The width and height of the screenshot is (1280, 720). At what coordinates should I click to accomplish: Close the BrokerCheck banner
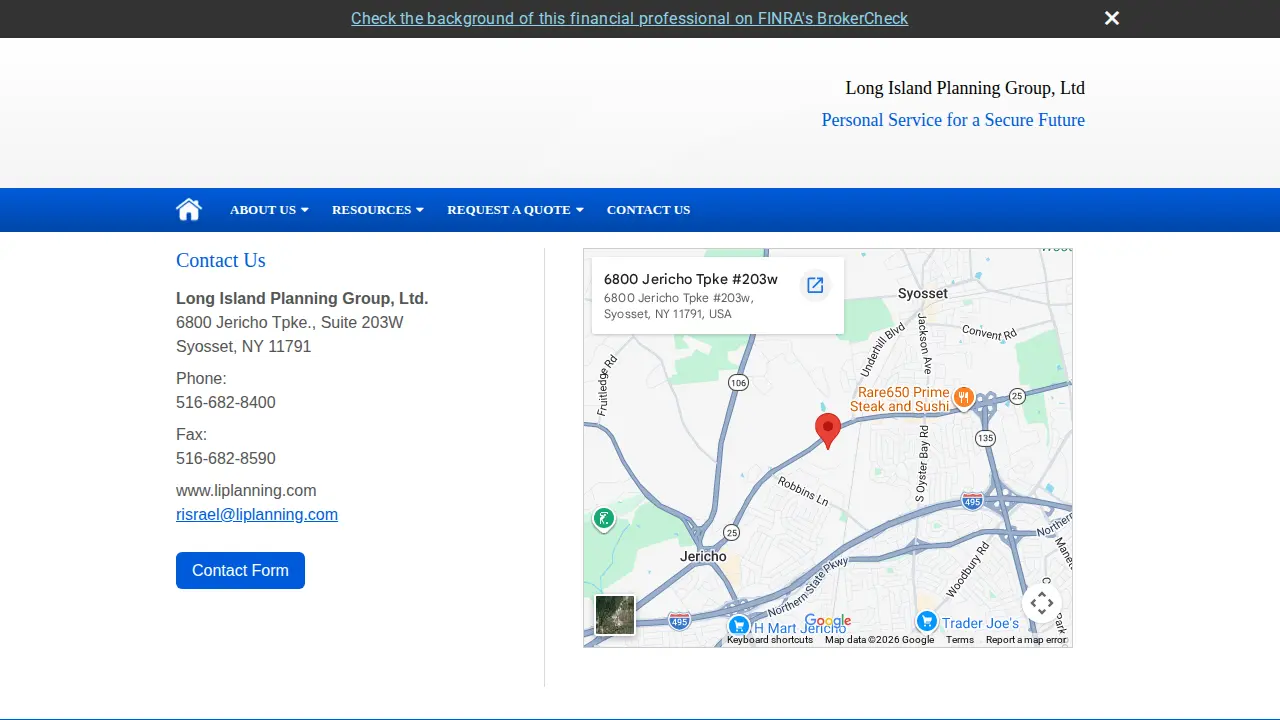click(1112, 18)
